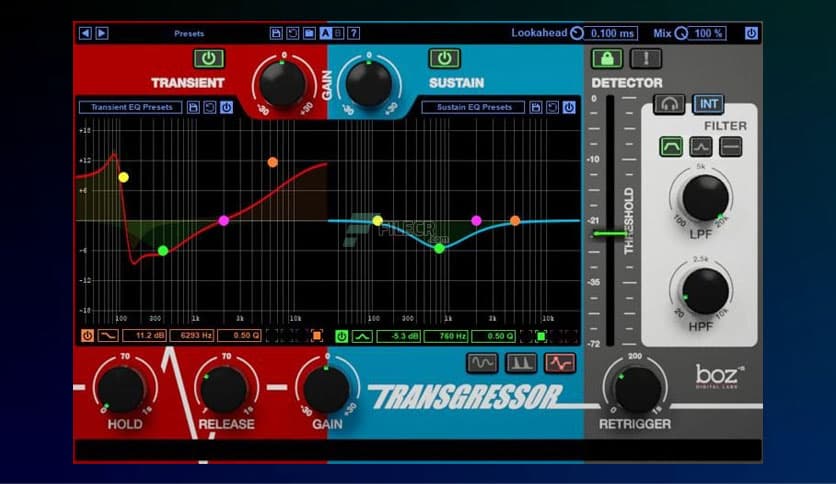Select orange node on Transient EQ
Viewport: 836px width, 484px height.
[272, 162]
